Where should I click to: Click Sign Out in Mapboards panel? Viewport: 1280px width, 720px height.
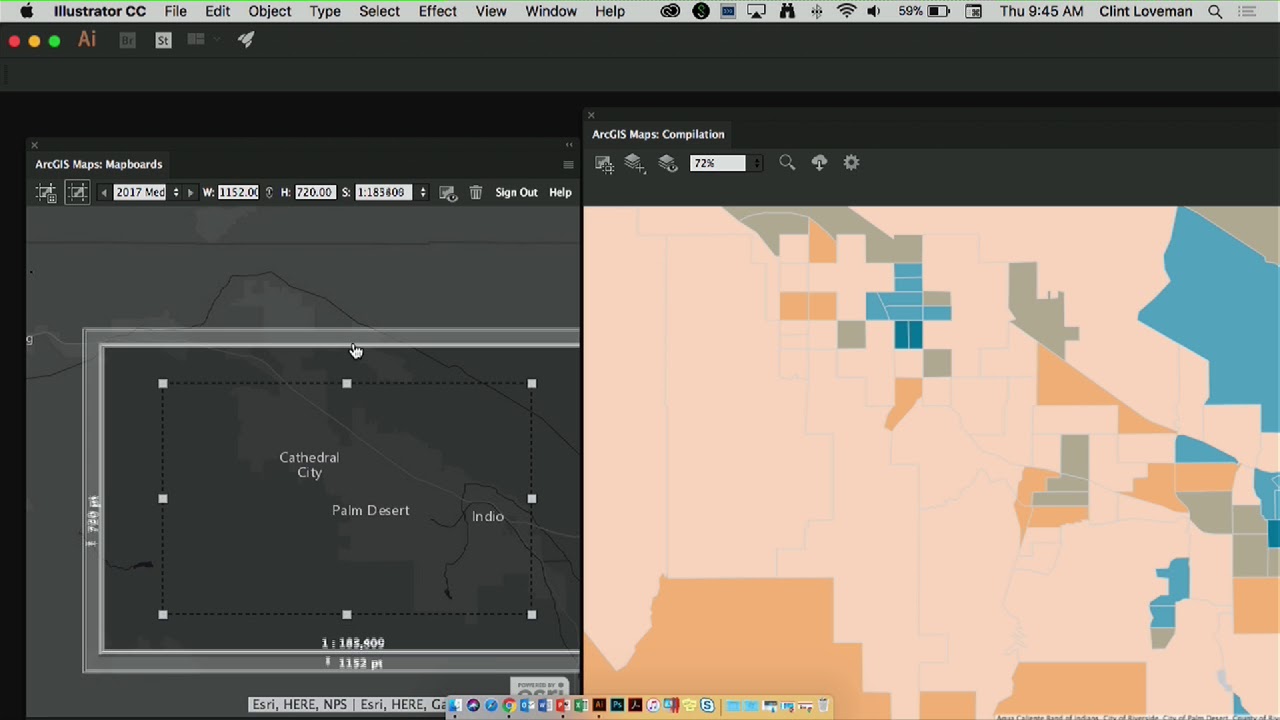516,193
